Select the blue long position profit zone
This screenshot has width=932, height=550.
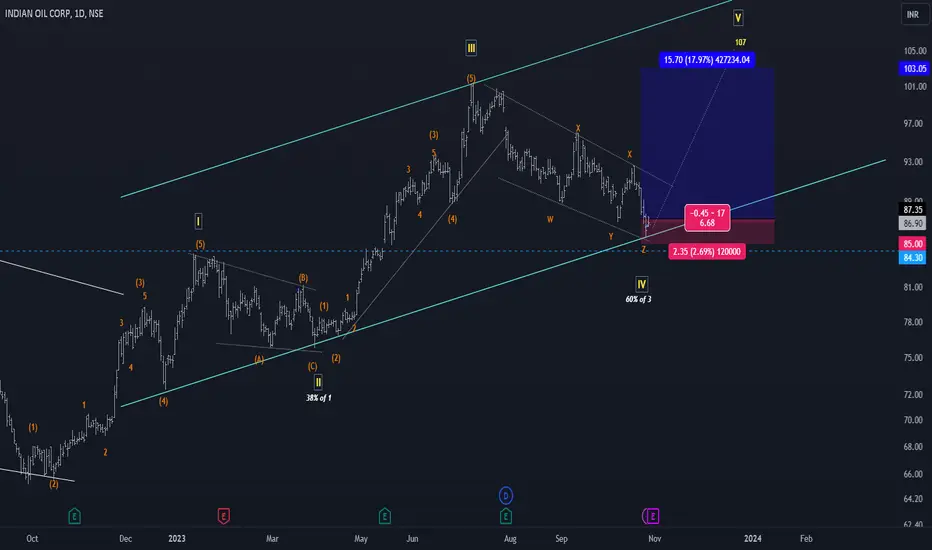[x=707, y=143]
